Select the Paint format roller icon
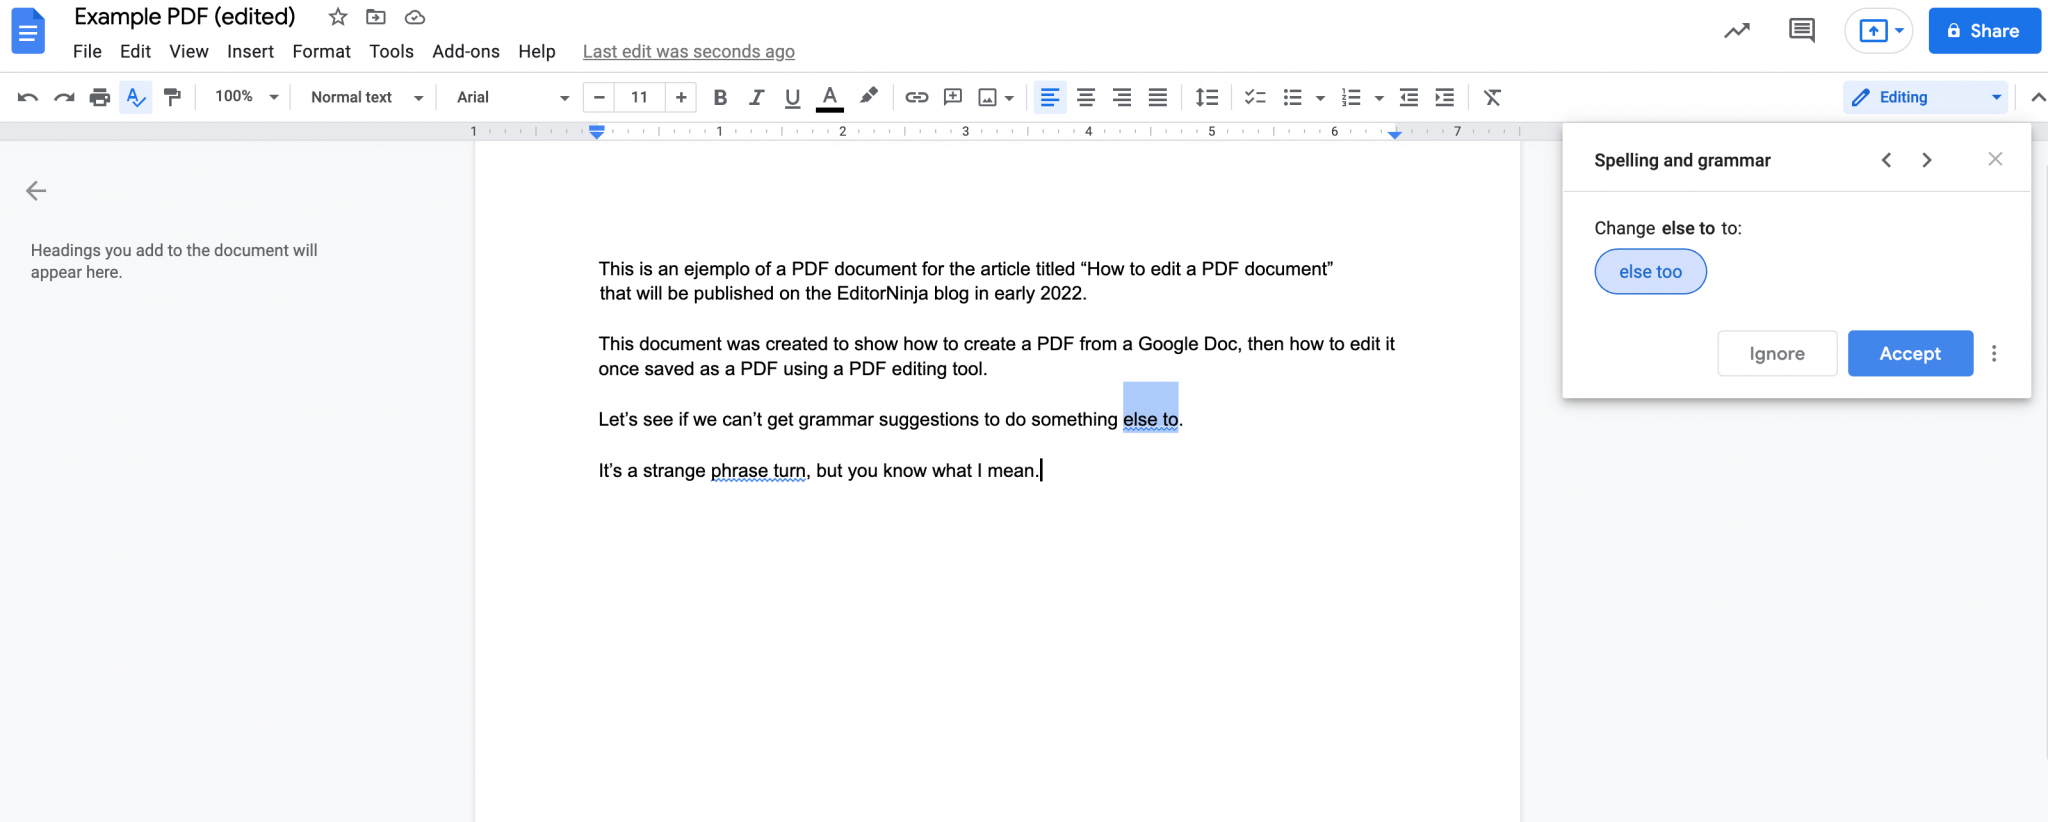 [x=172, y=97]
